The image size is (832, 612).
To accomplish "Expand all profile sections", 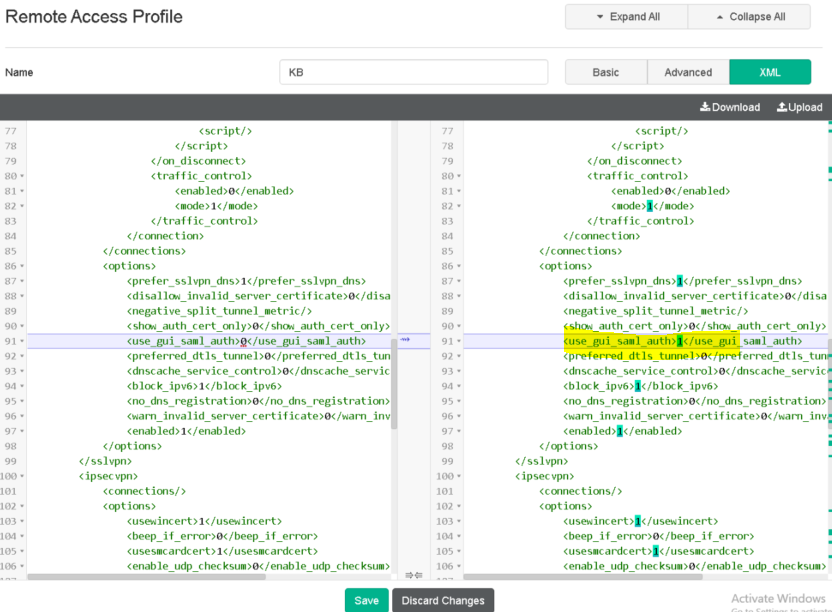I will [626, 17].
